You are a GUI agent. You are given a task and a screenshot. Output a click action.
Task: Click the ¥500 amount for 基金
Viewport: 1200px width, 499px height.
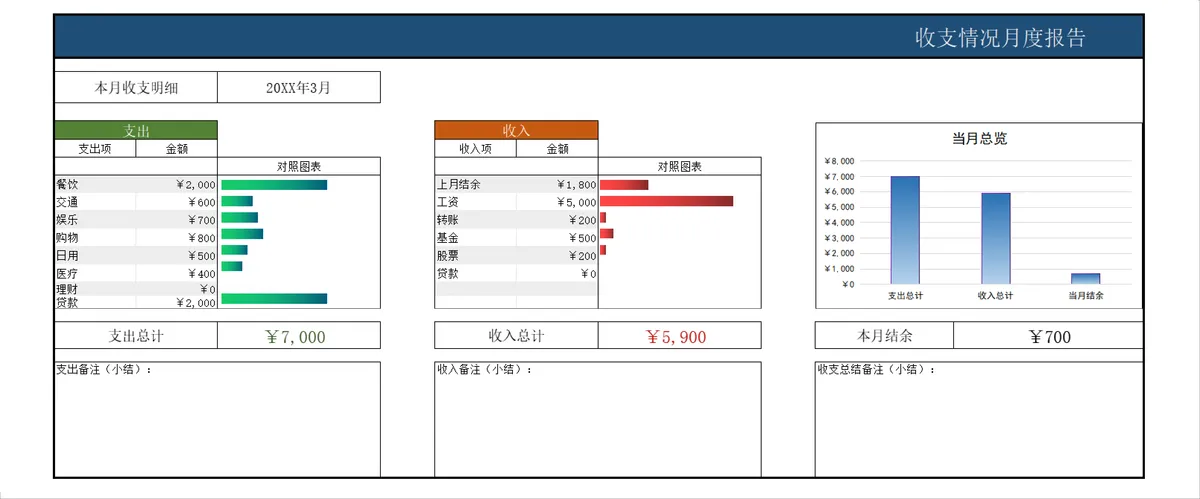point(557,237)
